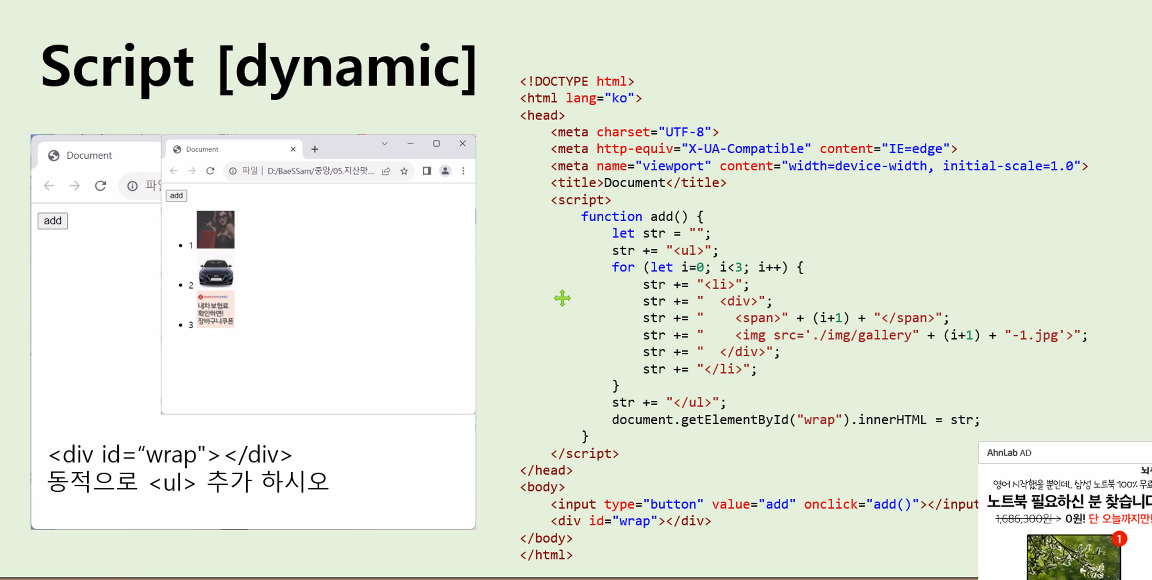This screenshot has width=1152, height=580.
Task: Open profile avatar in front browser
Action: [444, 171]
